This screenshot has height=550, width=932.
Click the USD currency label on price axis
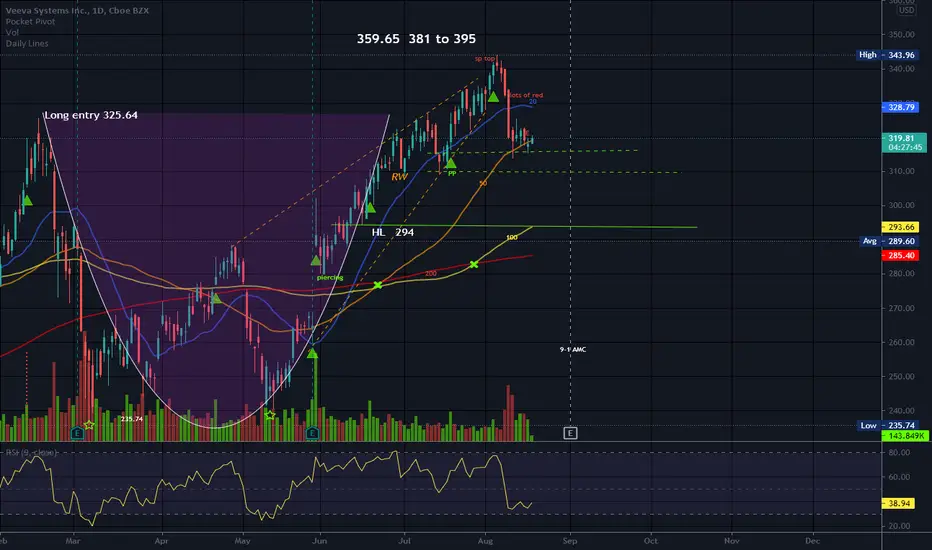(906, 10)
